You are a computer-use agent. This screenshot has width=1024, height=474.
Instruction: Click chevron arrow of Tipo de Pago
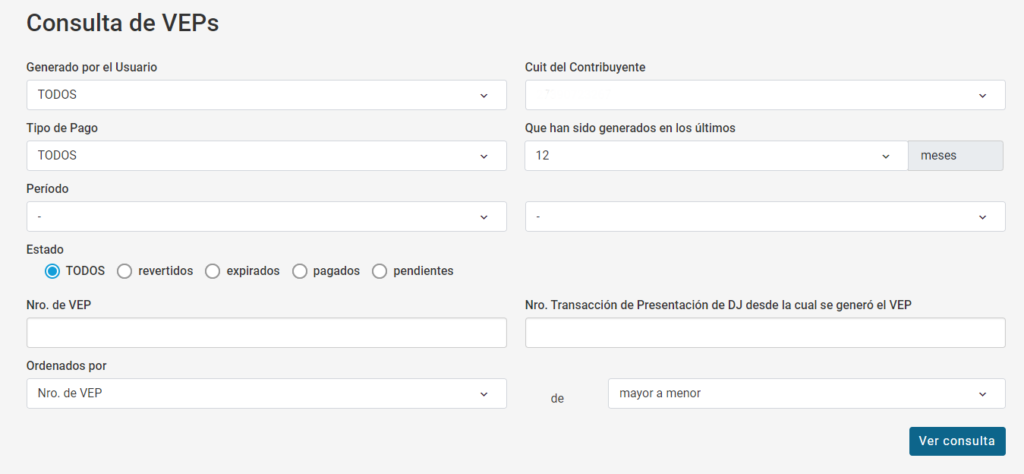[x=484, y=156]
